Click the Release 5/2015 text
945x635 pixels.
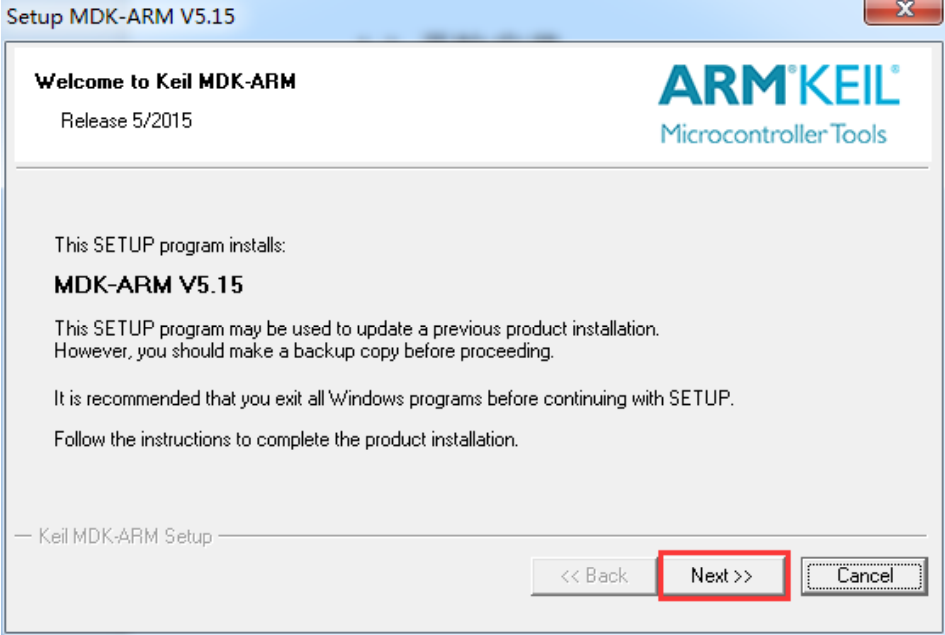tap(126, 120)
